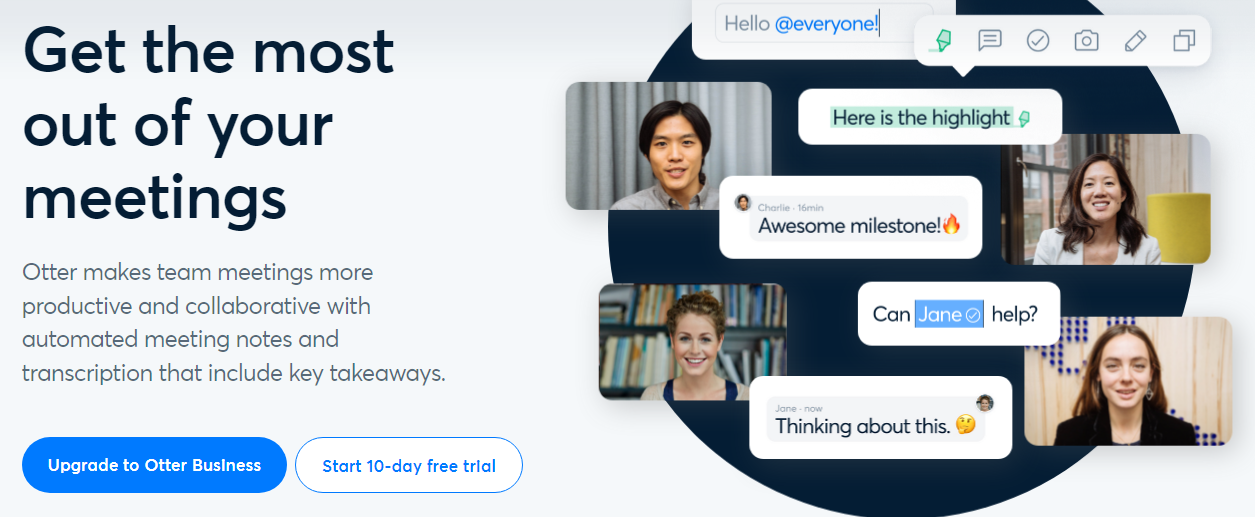Select the green highlighter icon in toolbar
Viewport: 1255px width, 517px height.
tap(942, 41)
